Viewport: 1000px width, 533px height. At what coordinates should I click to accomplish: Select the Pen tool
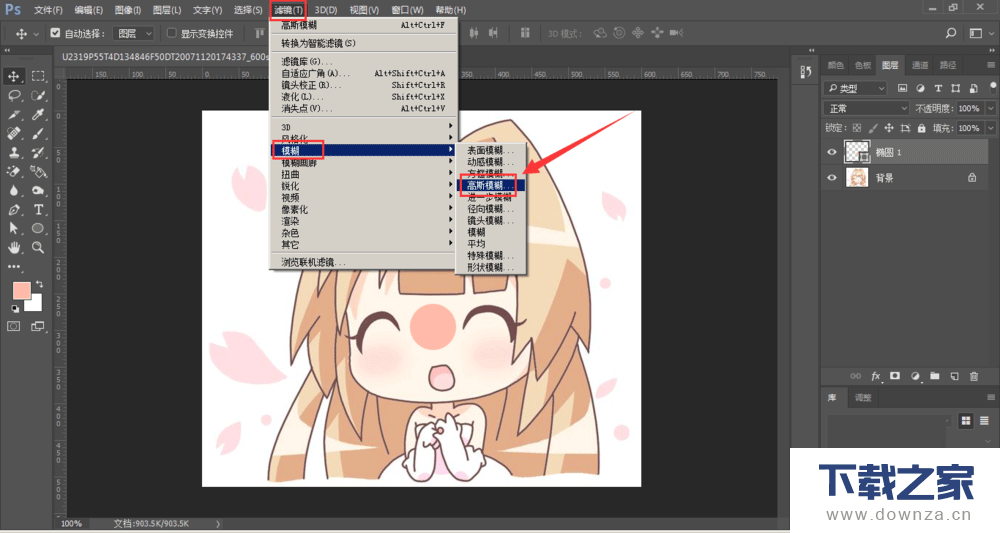[13, 210]
